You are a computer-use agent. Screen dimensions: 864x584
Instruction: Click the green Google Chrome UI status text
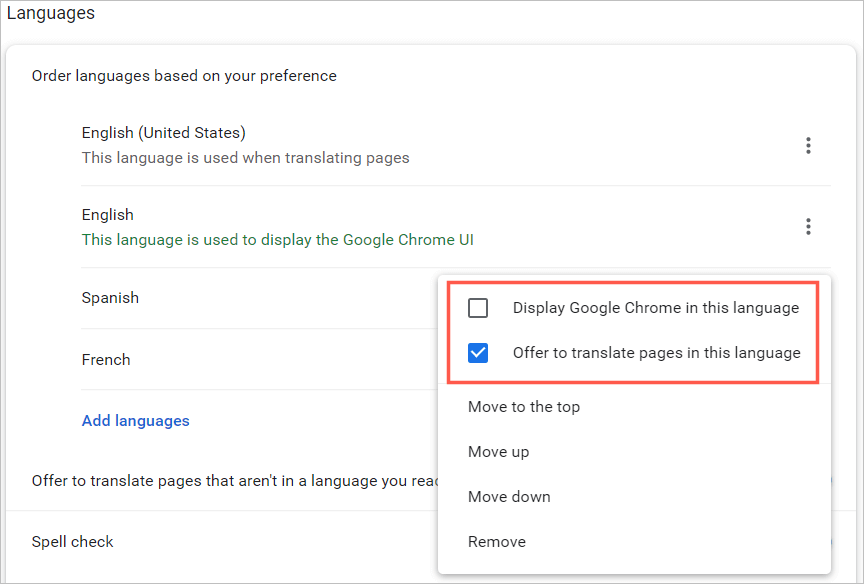277,240
